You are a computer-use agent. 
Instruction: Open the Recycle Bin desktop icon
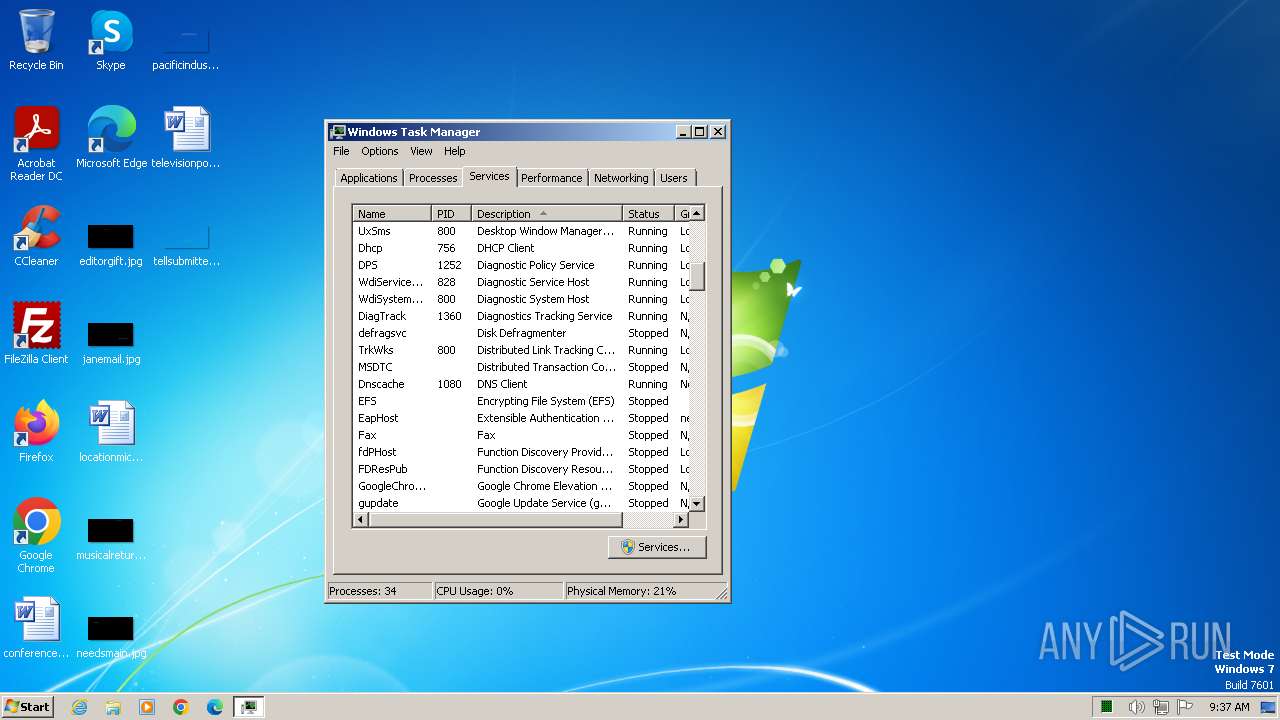(36, 40)
